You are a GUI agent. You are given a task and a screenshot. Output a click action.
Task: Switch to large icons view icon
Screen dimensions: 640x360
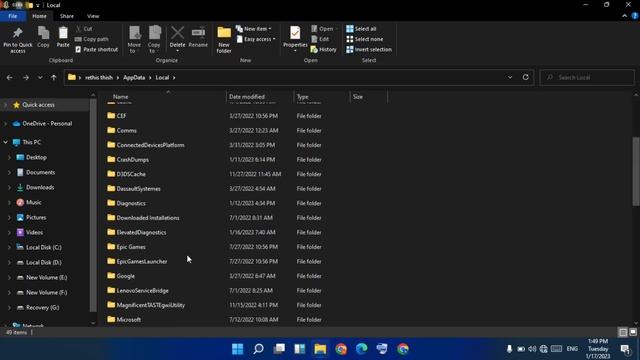tap(633, 332)
